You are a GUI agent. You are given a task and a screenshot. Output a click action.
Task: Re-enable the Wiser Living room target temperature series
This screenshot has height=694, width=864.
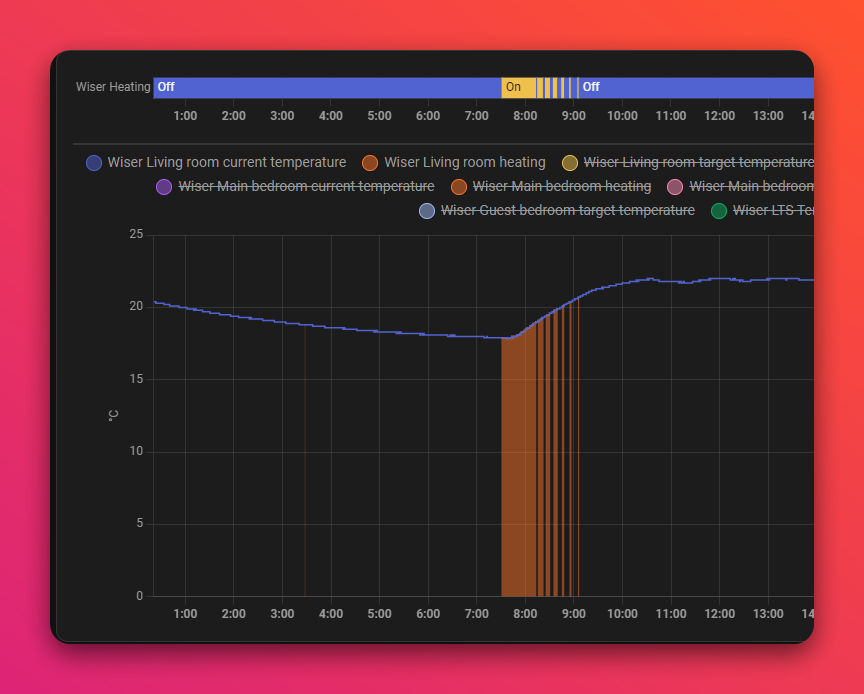699,162
